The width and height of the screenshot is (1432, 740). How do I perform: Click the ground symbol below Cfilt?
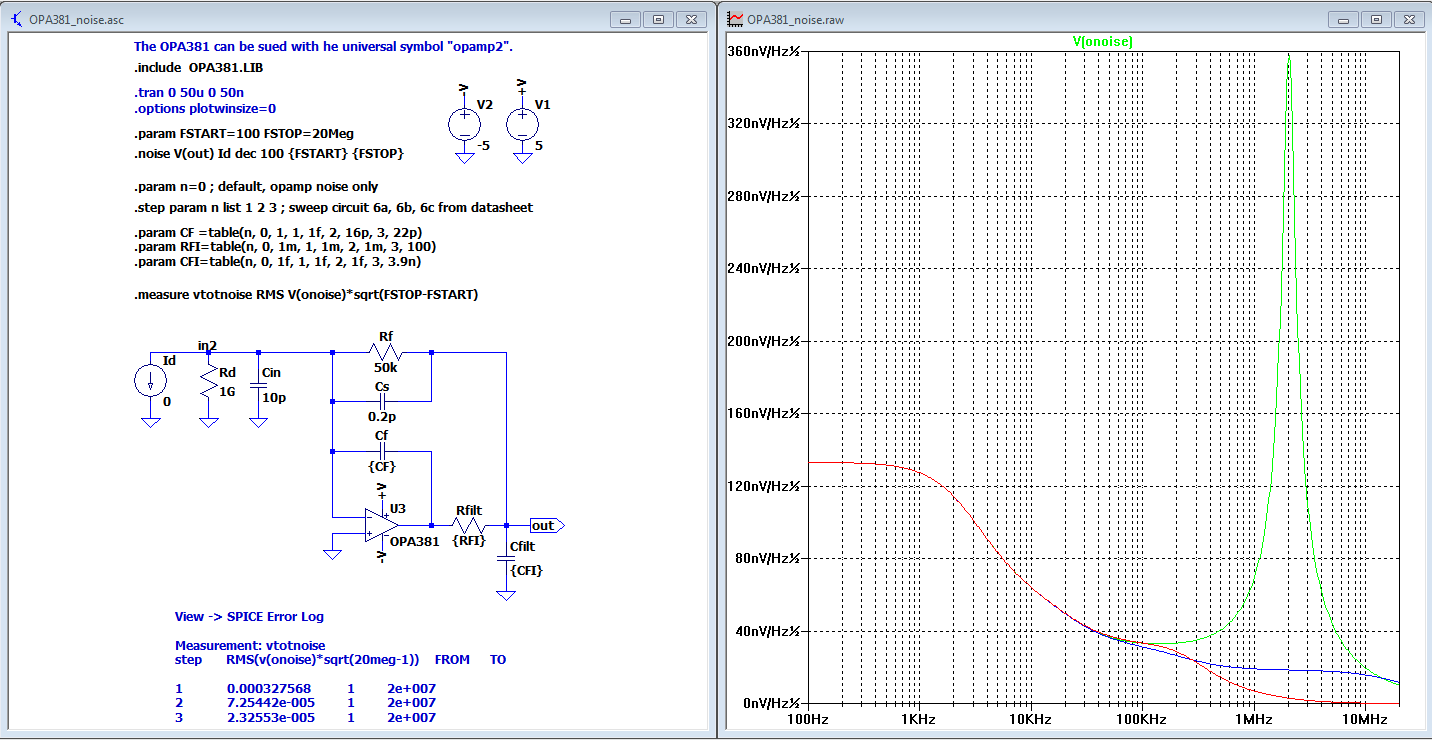506,595
